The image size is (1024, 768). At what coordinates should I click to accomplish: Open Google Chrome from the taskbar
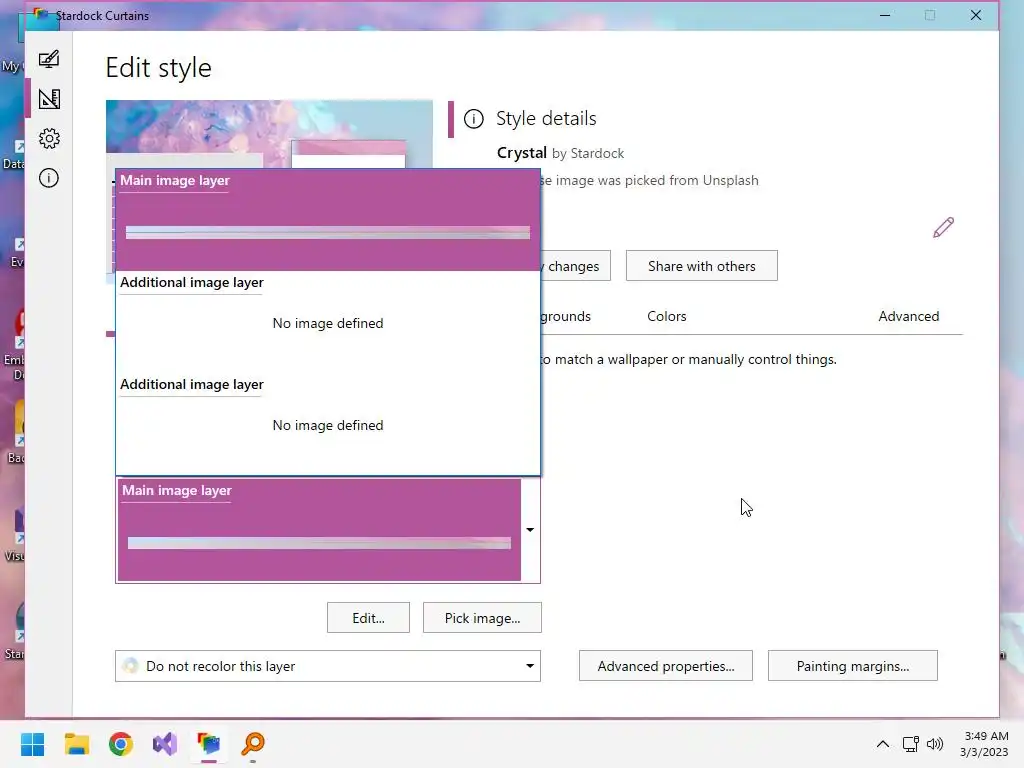click(121, 744)
